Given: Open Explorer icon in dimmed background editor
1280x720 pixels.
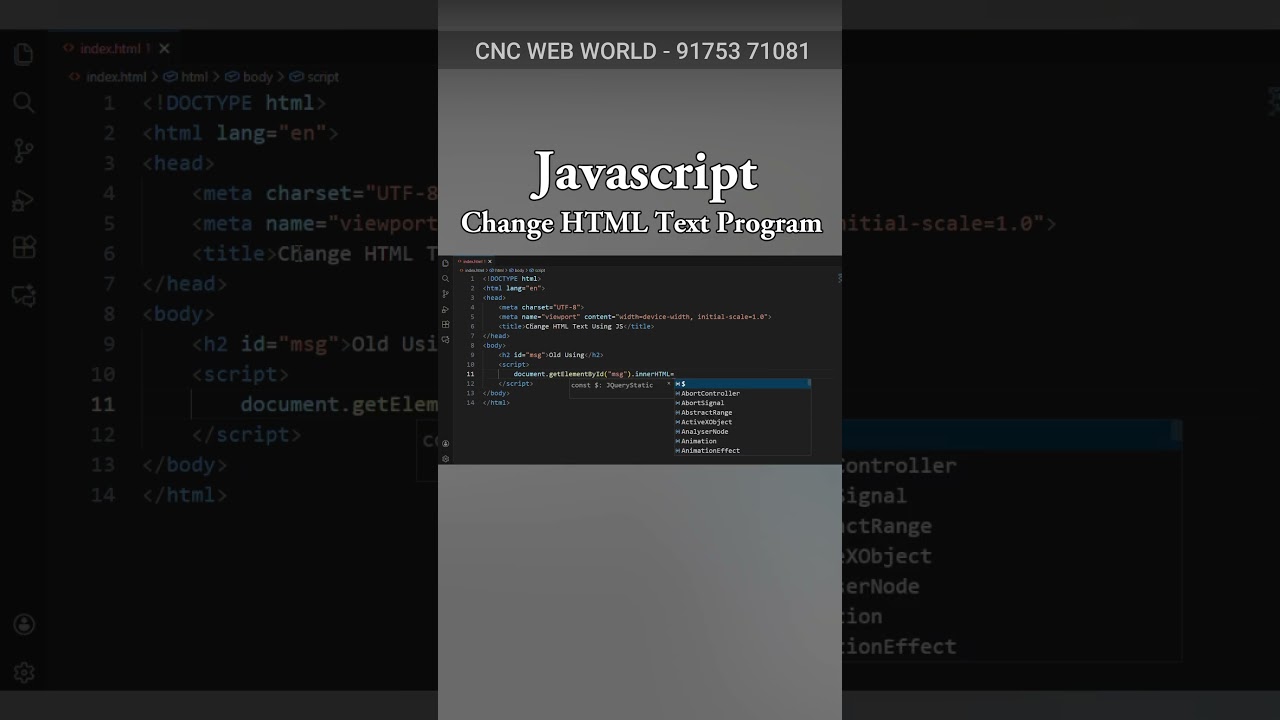Looking at the screenshot, I should [24, 54].
